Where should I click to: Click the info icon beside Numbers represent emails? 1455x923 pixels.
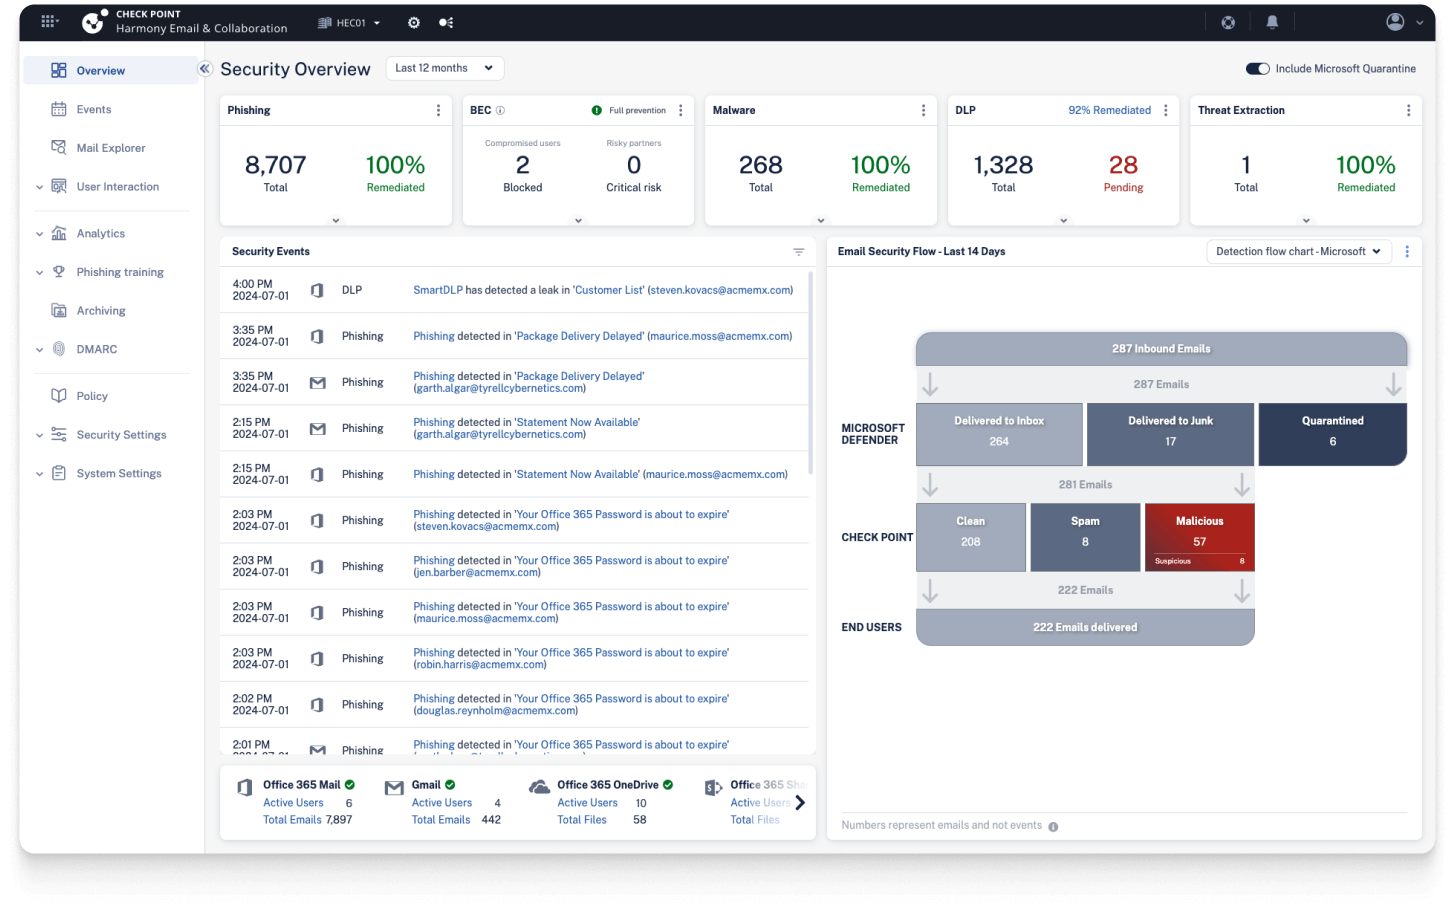pos(1053,826)
